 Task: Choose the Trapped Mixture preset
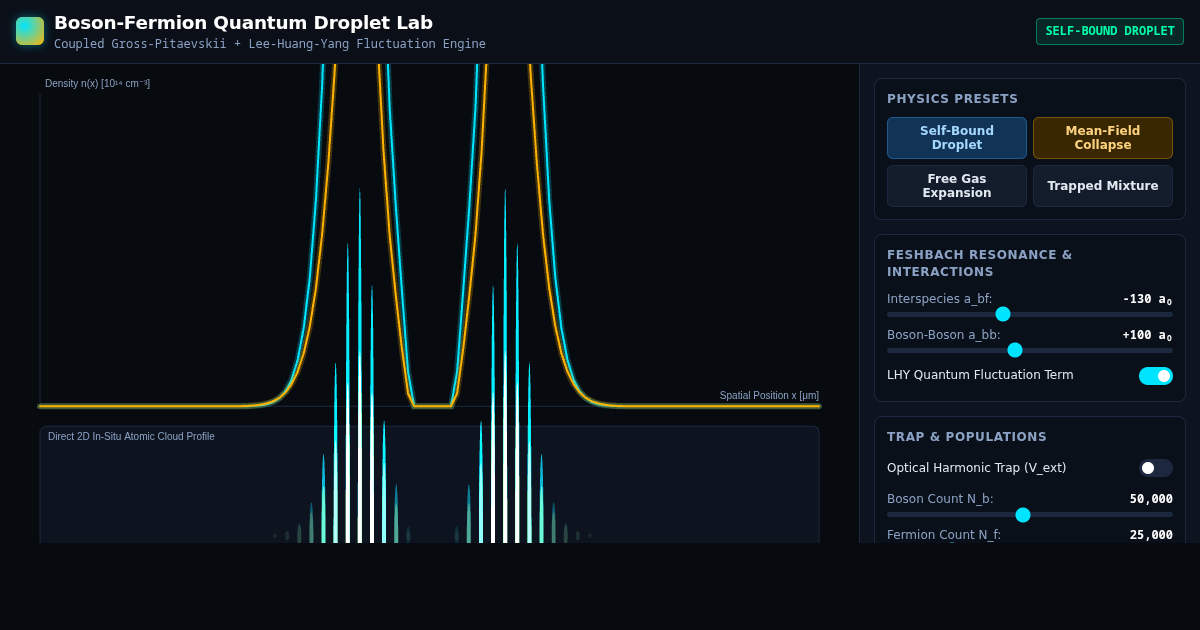1103,186
